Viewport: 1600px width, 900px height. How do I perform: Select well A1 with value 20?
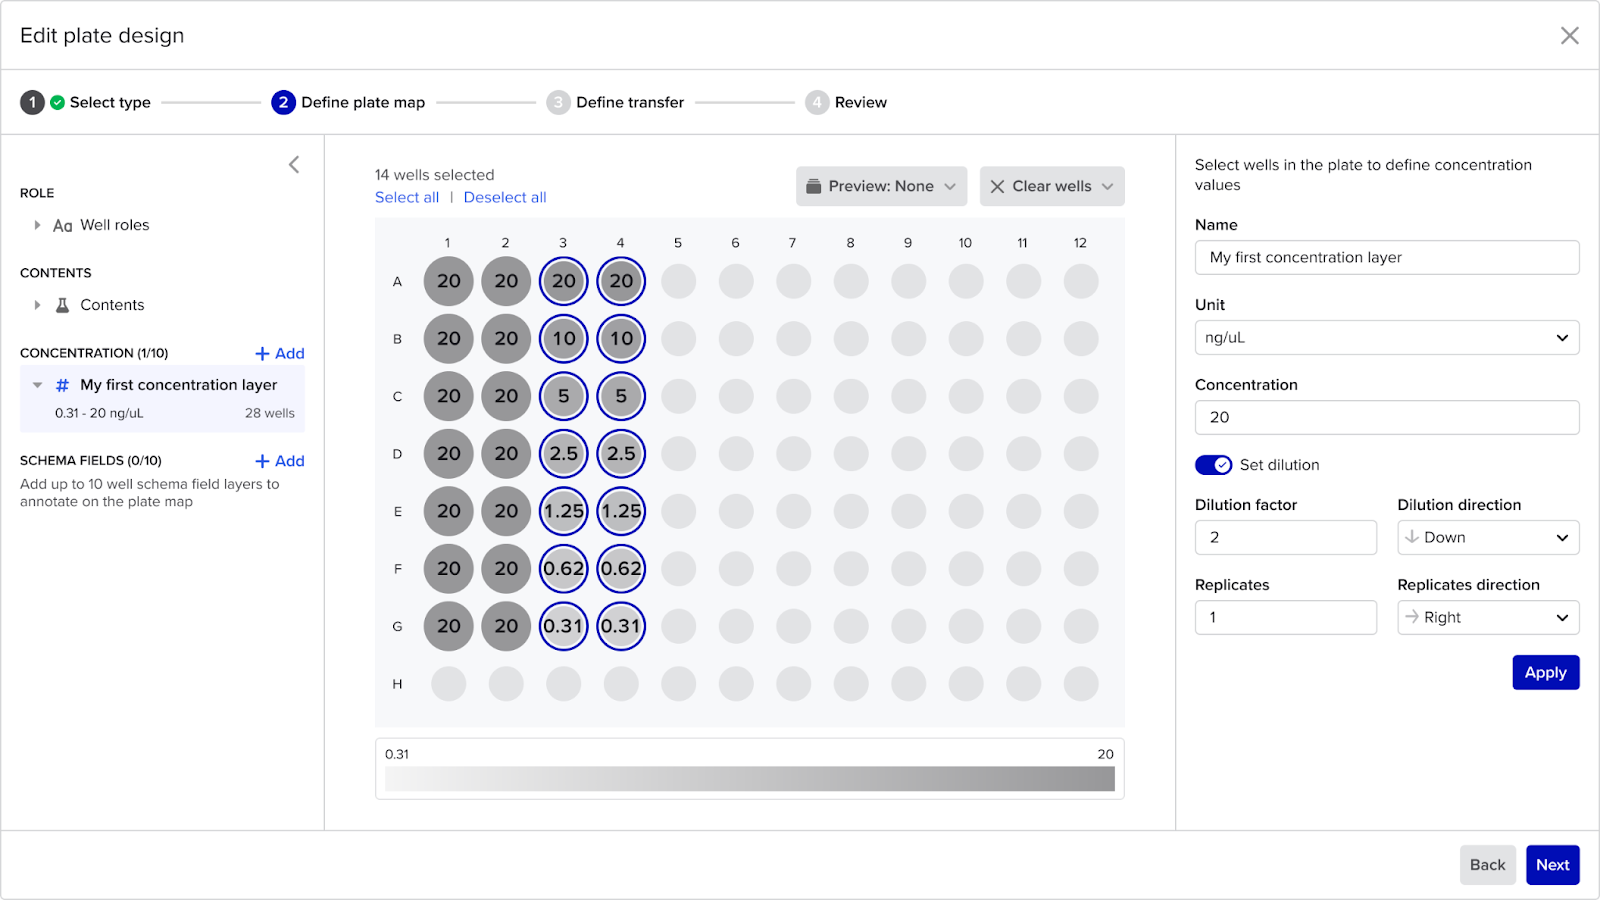point(448,281)
